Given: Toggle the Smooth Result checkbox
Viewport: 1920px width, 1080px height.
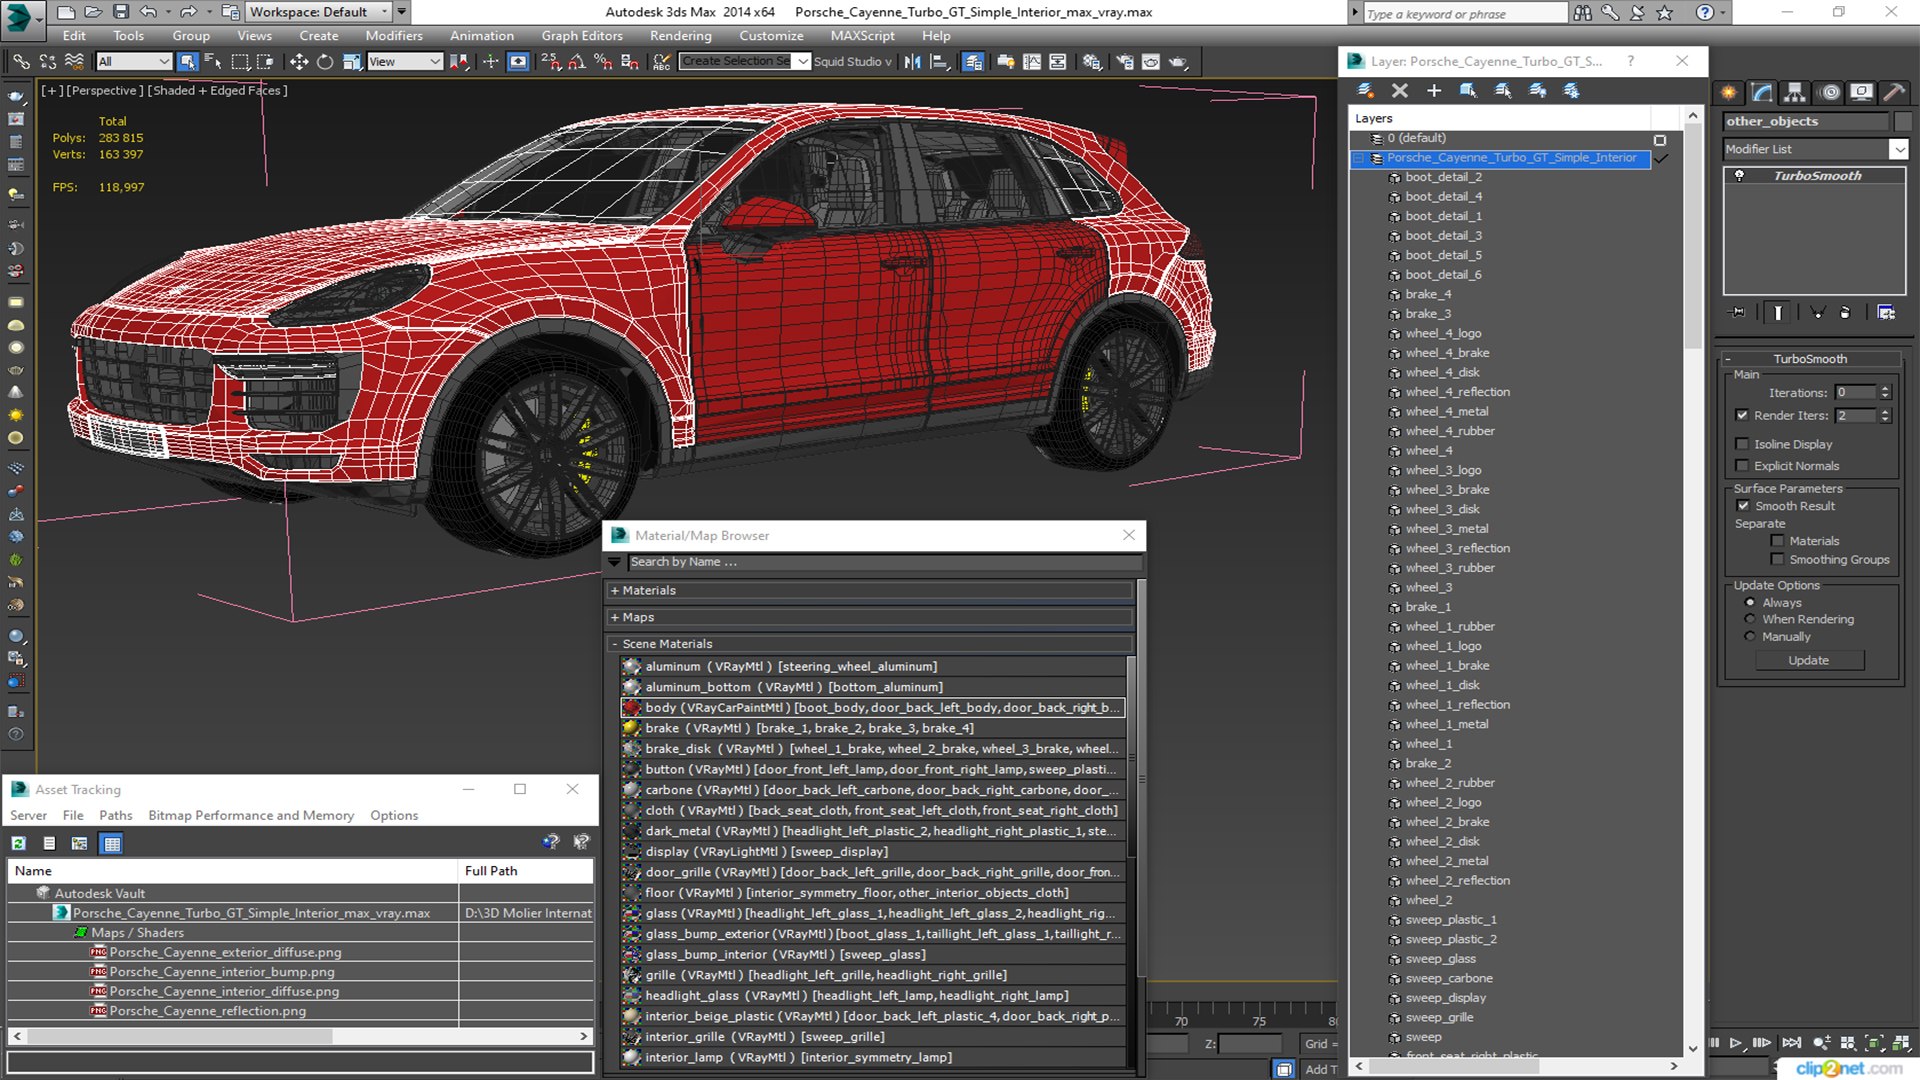Looking at the screenshot, I should point(1743,506).
